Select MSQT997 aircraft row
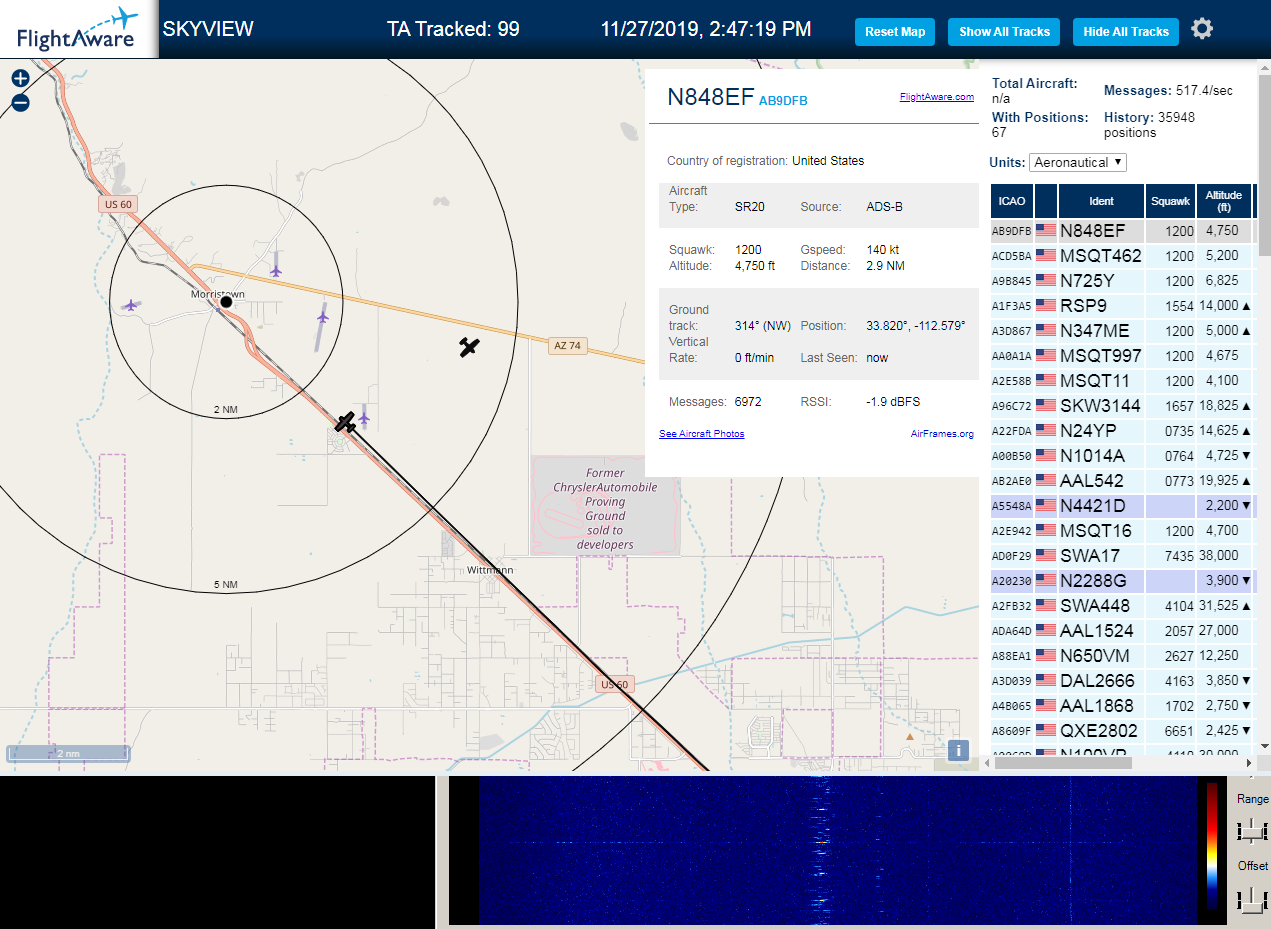 [x=1122, y=356]
